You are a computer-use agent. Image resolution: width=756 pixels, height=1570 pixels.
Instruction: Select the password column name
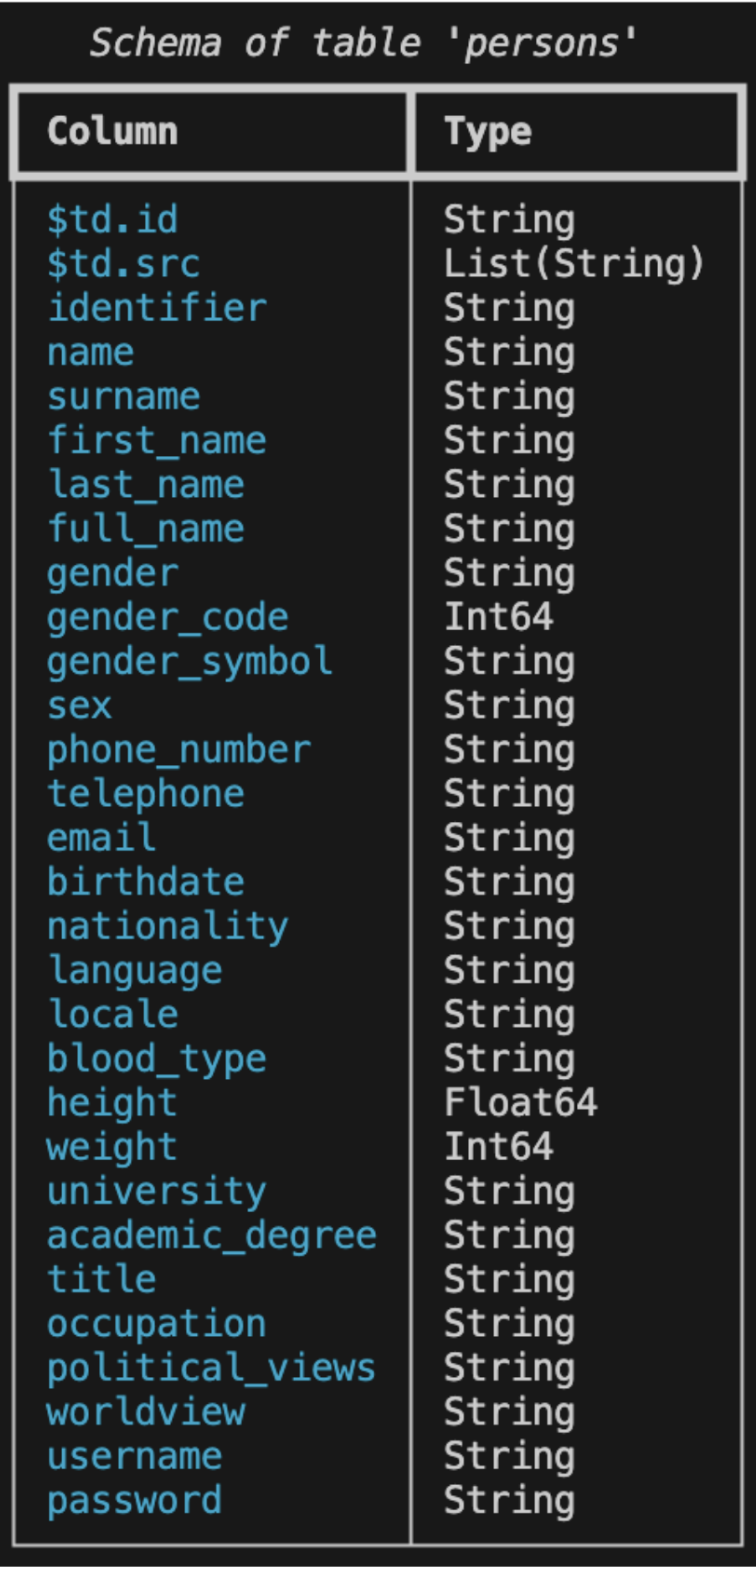point(134,1500)
